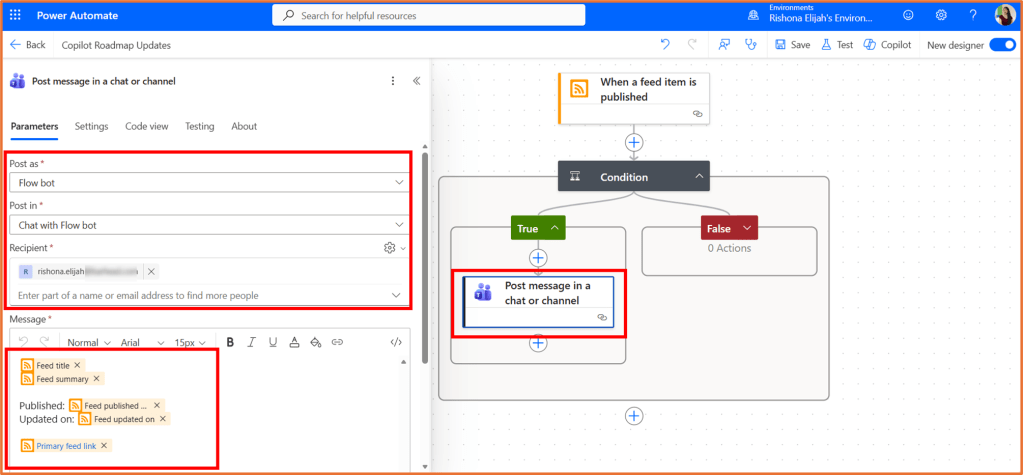Undo in the message editor toolbar
Image resolution: width=1023 pixels, height=475 pixels.
23,342
